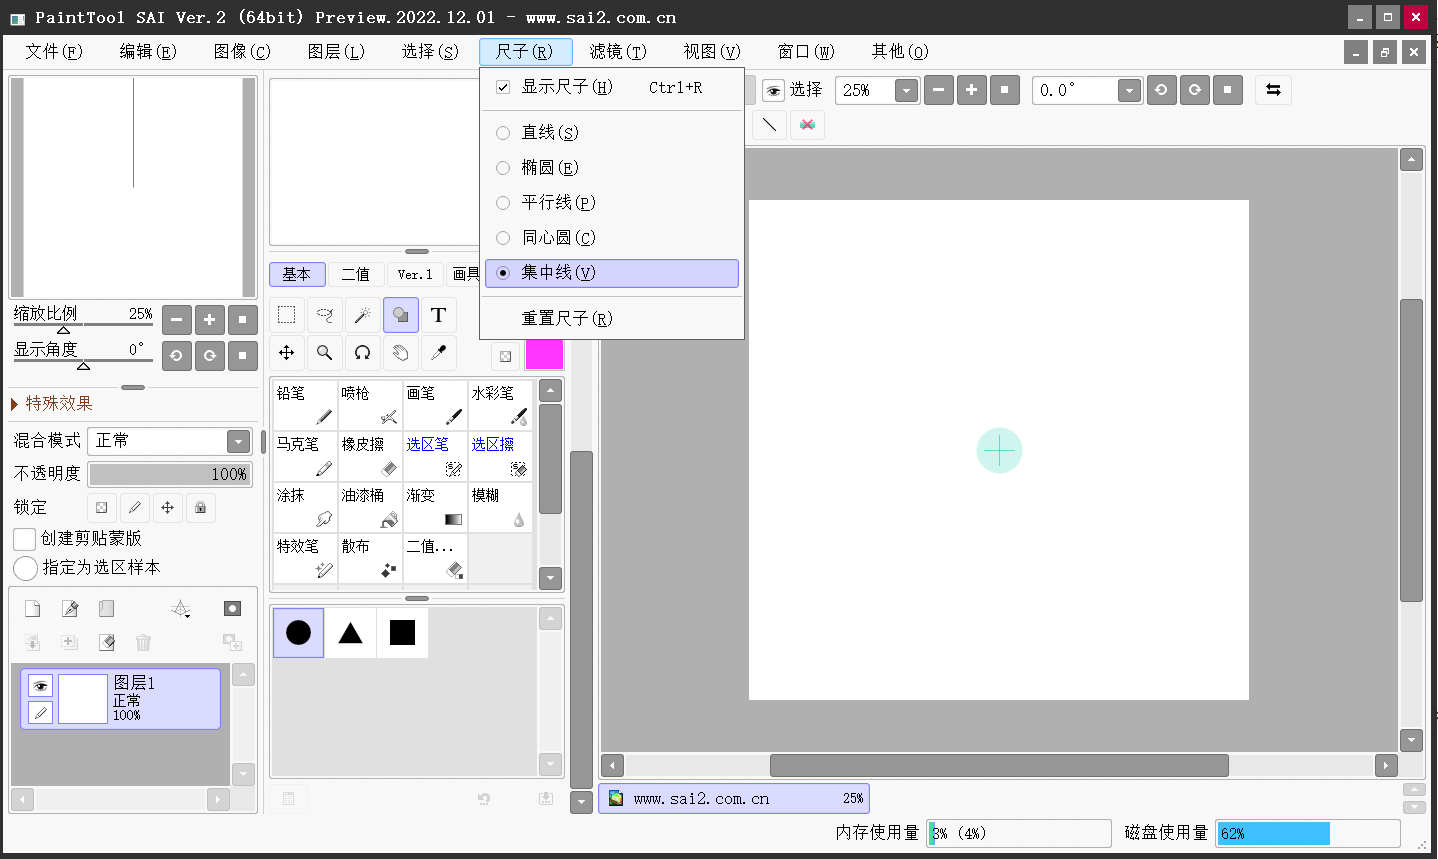Image resolution: width=1438 pixels, height=859 pixels.
Task: Select 同心圆 ruler option
Action: point(612,238)
